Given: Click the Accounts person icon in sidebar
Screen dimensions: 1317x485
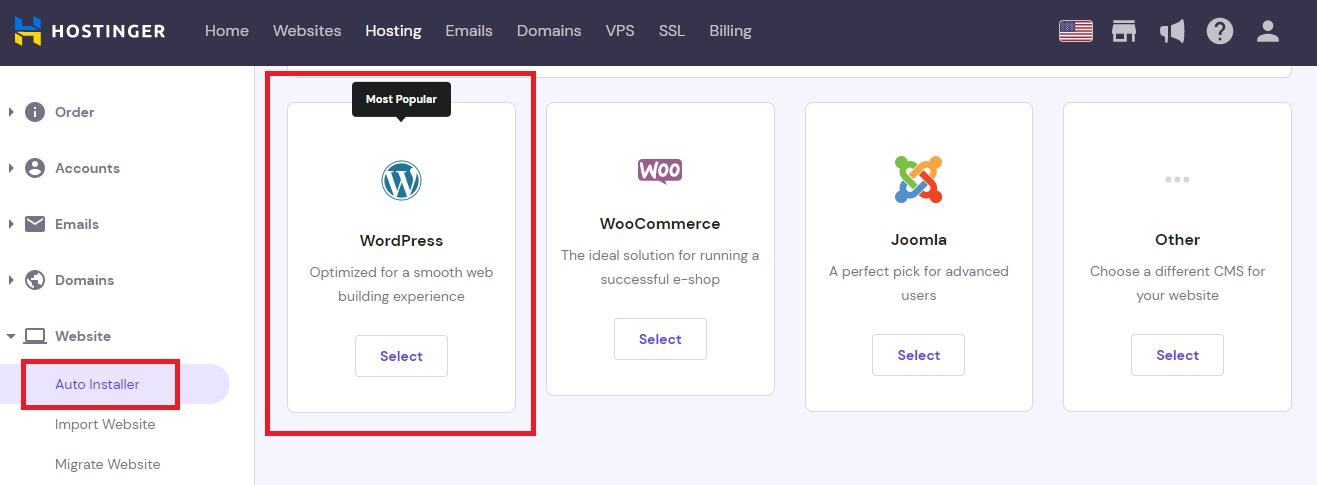Looking at the screenshot, I should click(x=35, y=168).
